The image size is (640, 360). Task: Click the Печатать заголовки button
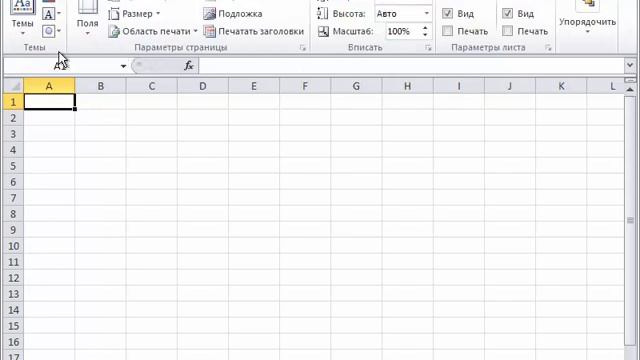tap(254, 31)
